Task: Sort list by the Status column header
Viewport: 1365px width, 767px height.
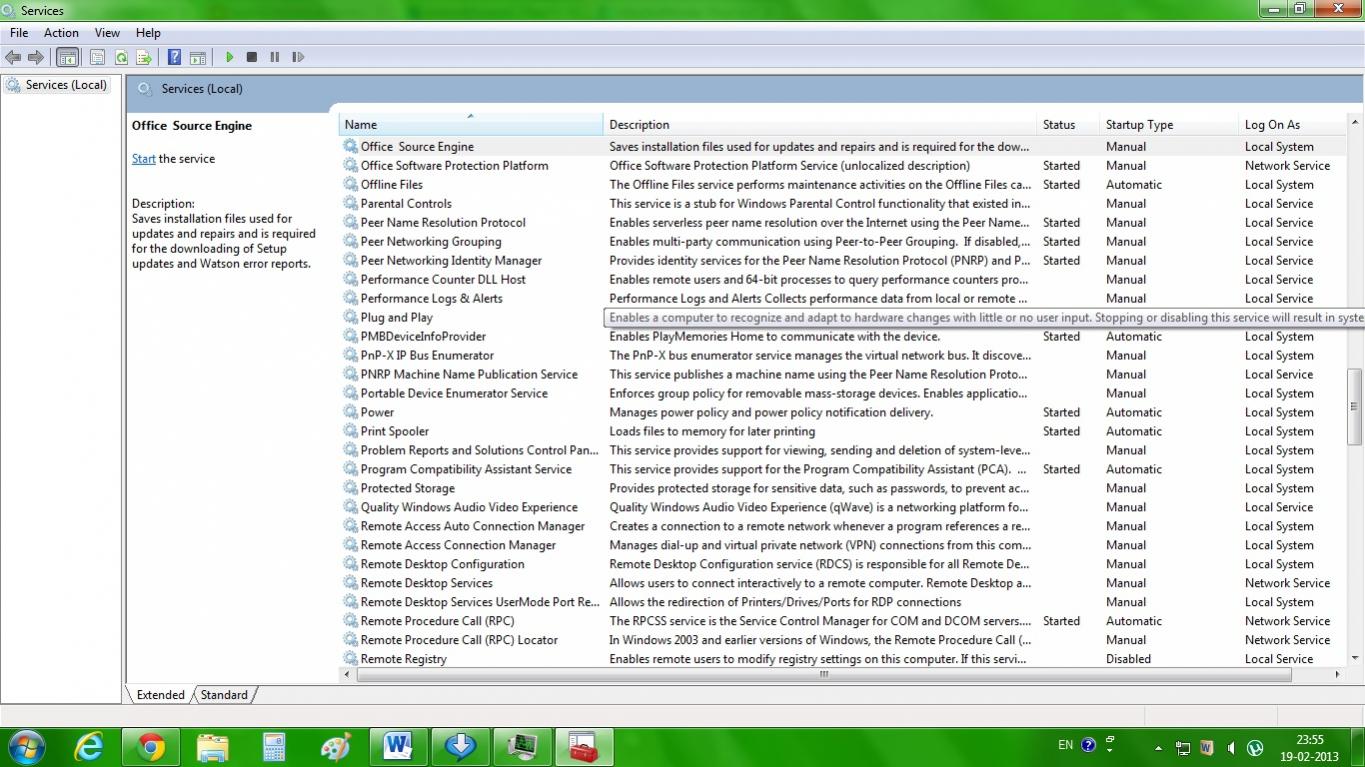Action: pyautogui.click(x=1068, y=125)
